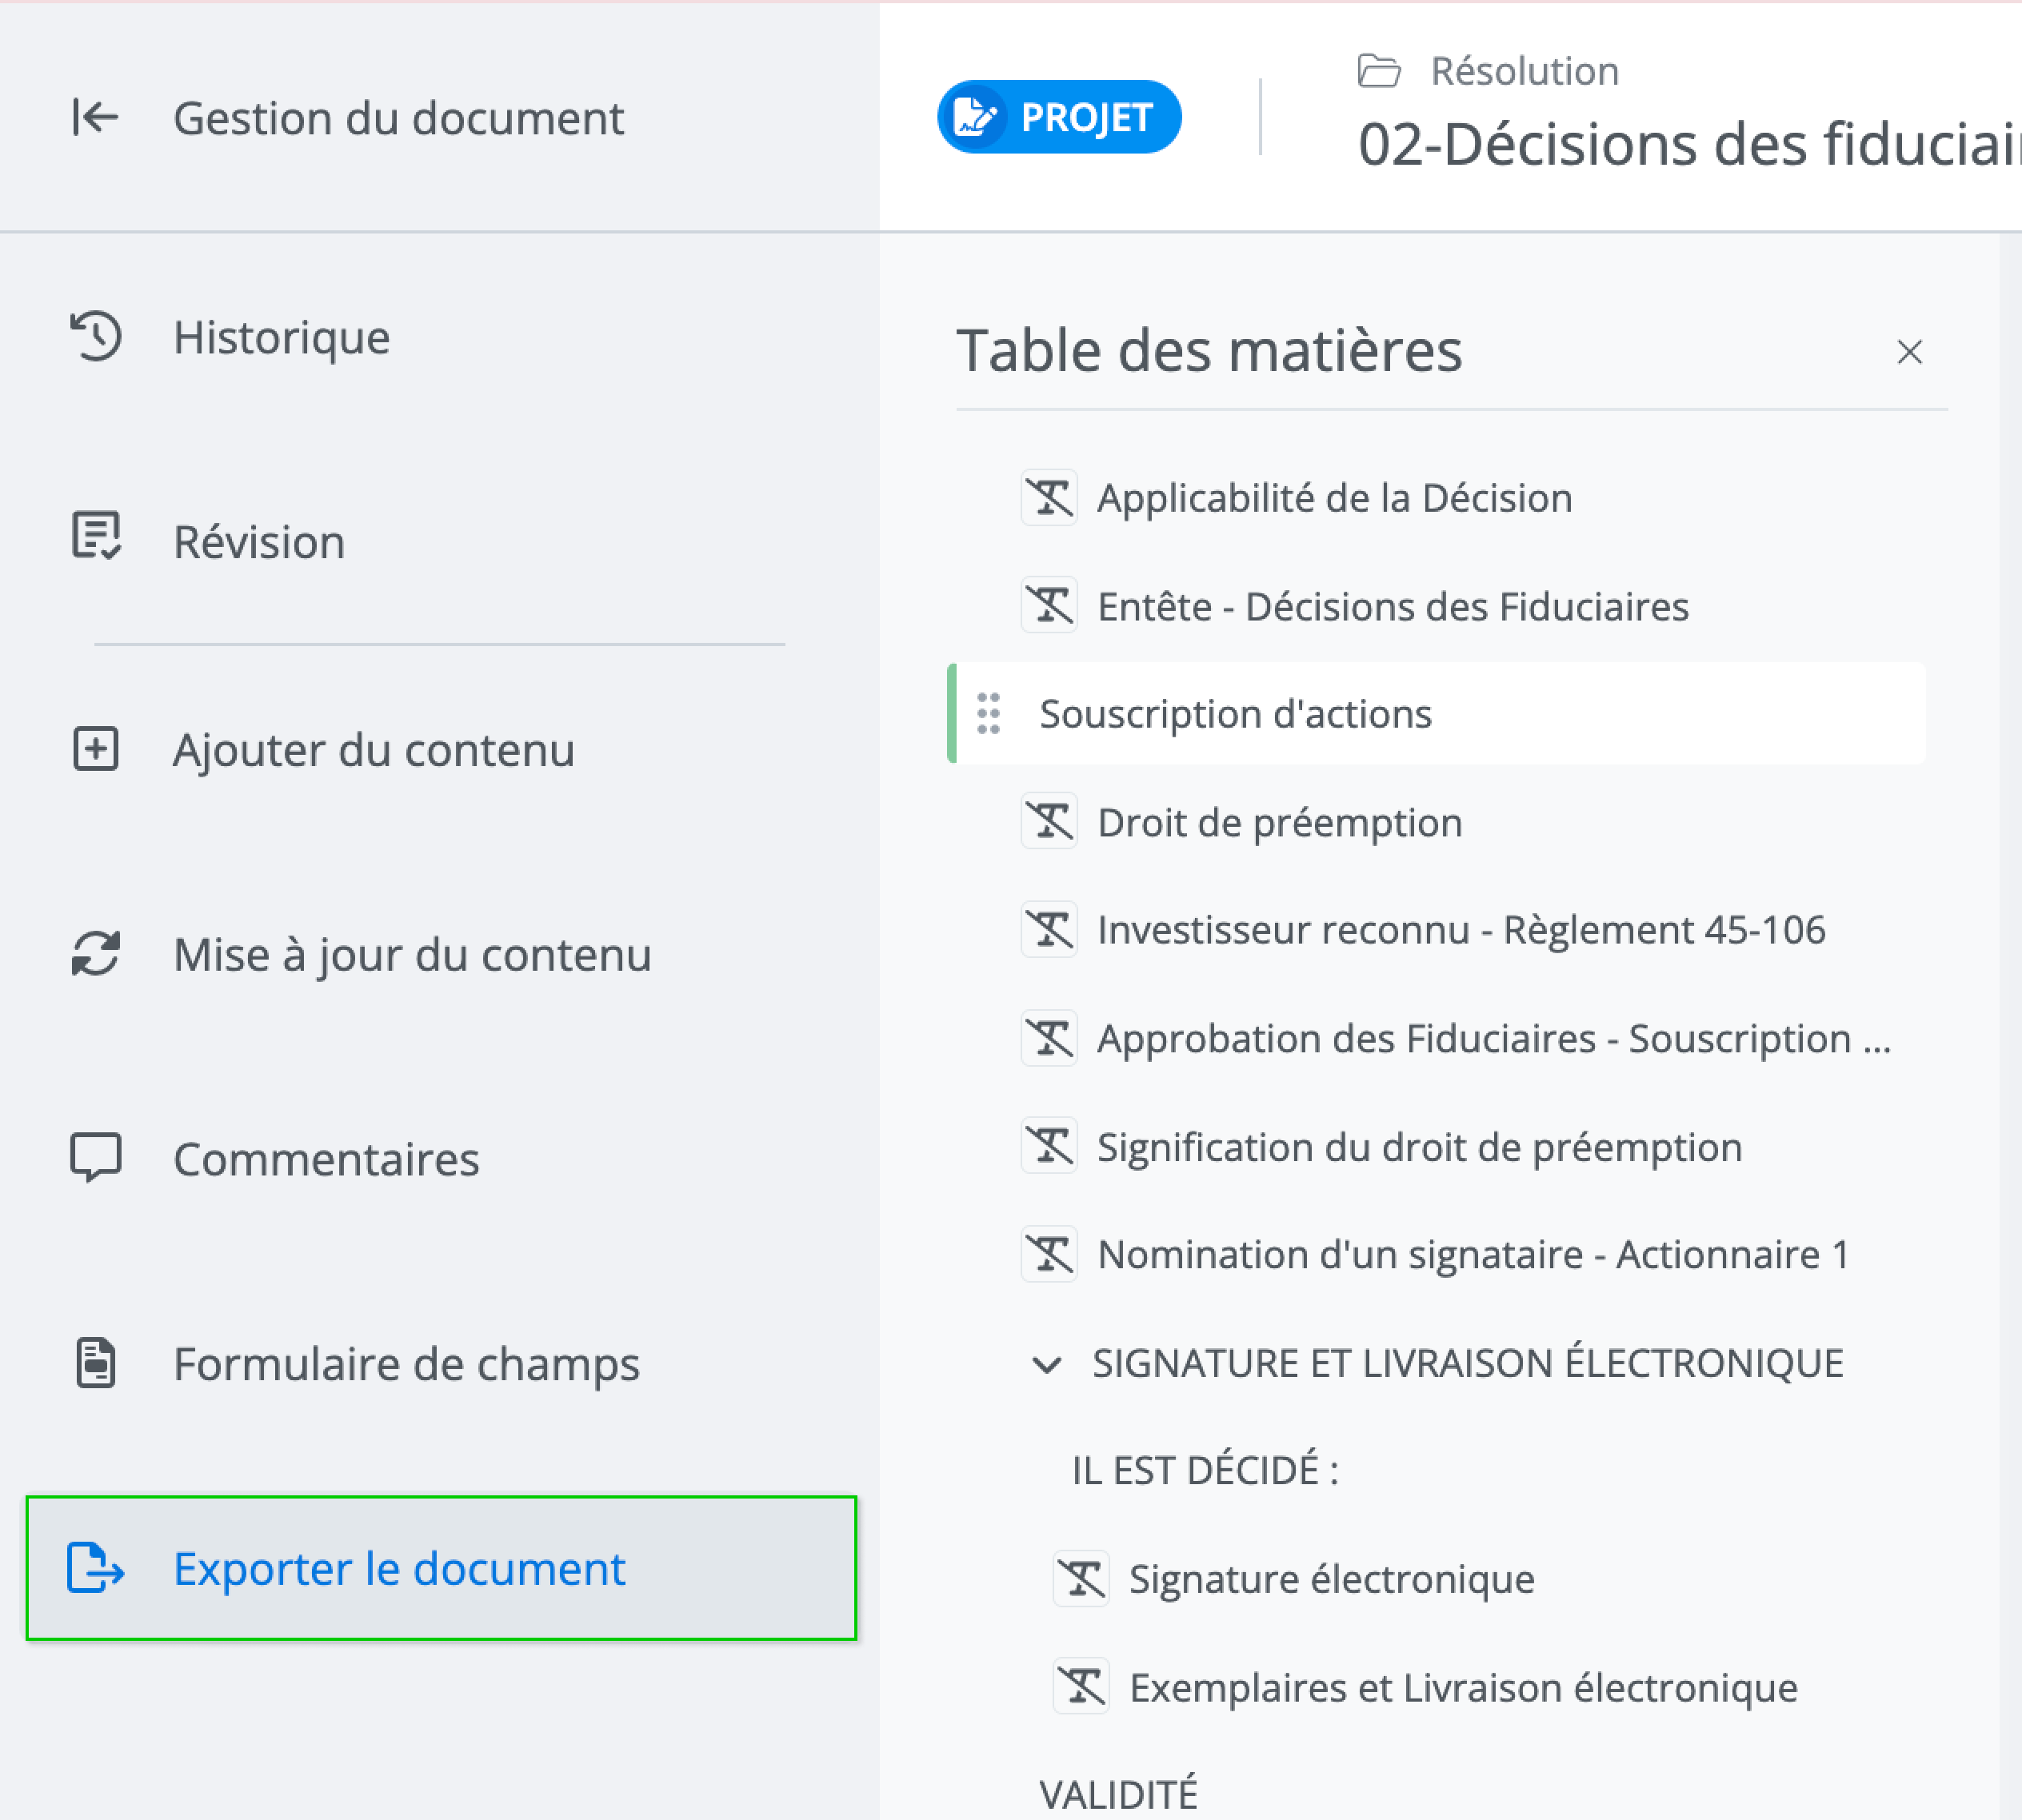2022x1820 pixels.
Task: Select Nomination d'un signataire - Actionnaire 1
Action: click(x=1472, y=1255)
